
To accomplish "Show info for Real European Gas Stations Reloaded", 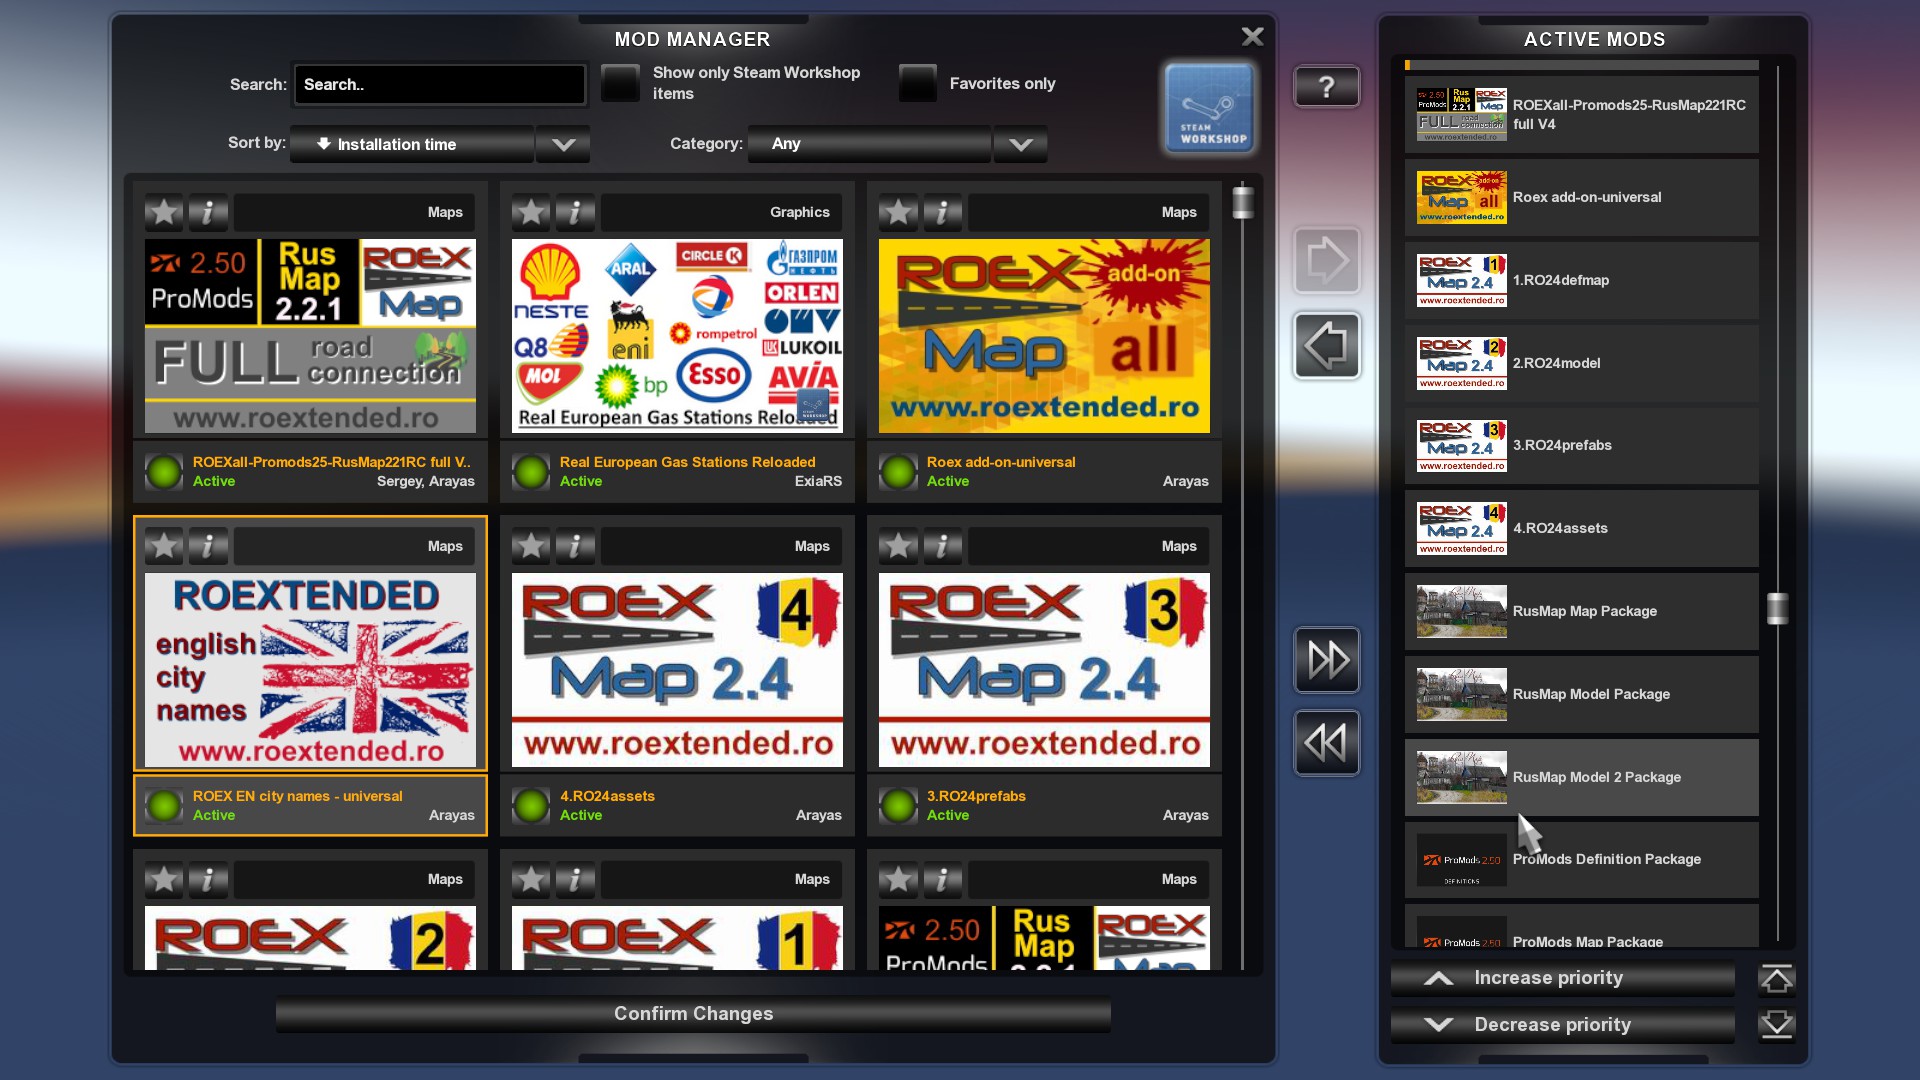I will click(x=575, y=212).
